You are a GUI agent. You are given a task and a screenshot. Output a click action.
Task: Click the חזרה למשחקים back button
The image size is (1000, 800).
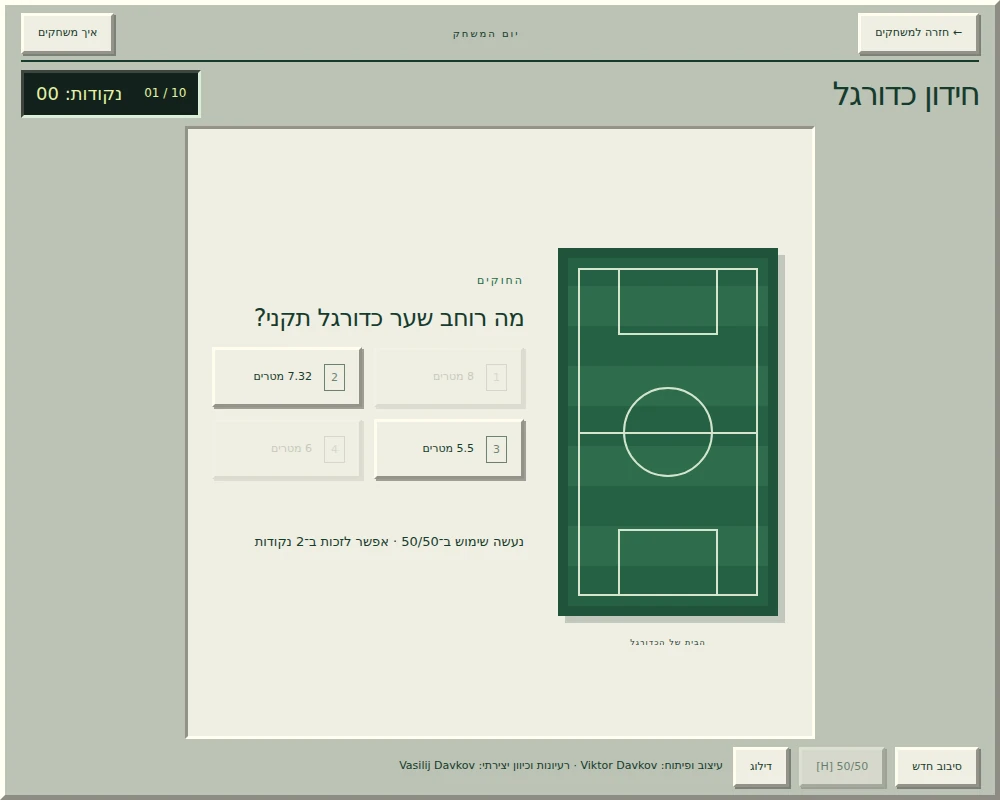click(918, 33)
